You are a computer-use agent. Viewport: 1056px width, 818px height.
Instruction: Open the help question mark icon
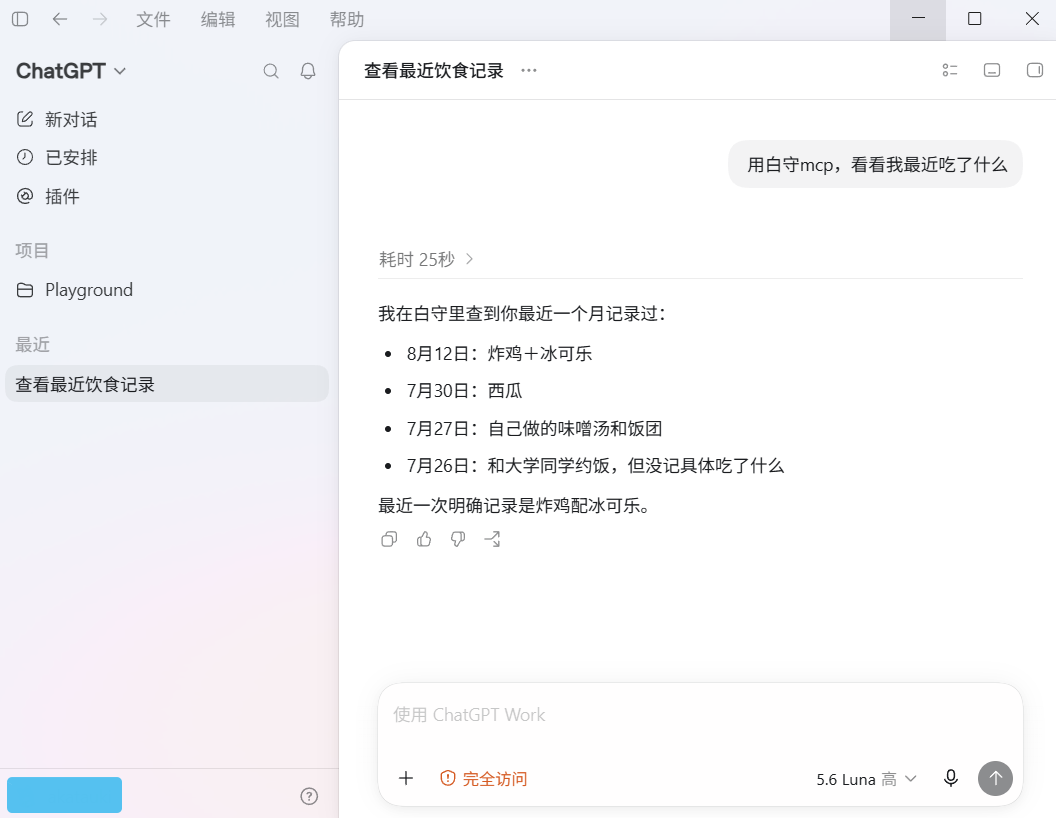click(309, 796)
